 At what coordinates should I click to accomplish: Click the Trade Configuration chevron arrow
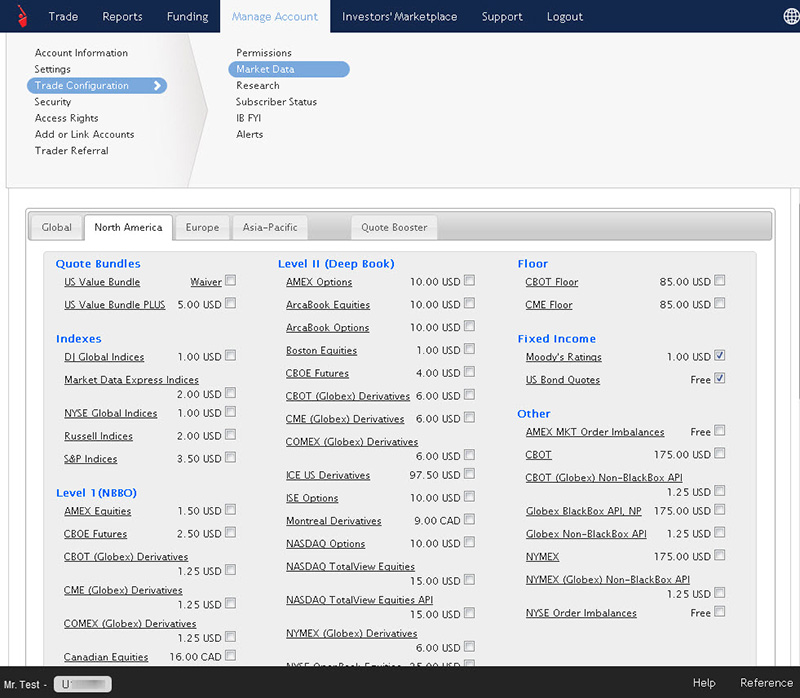click(158, 86)
